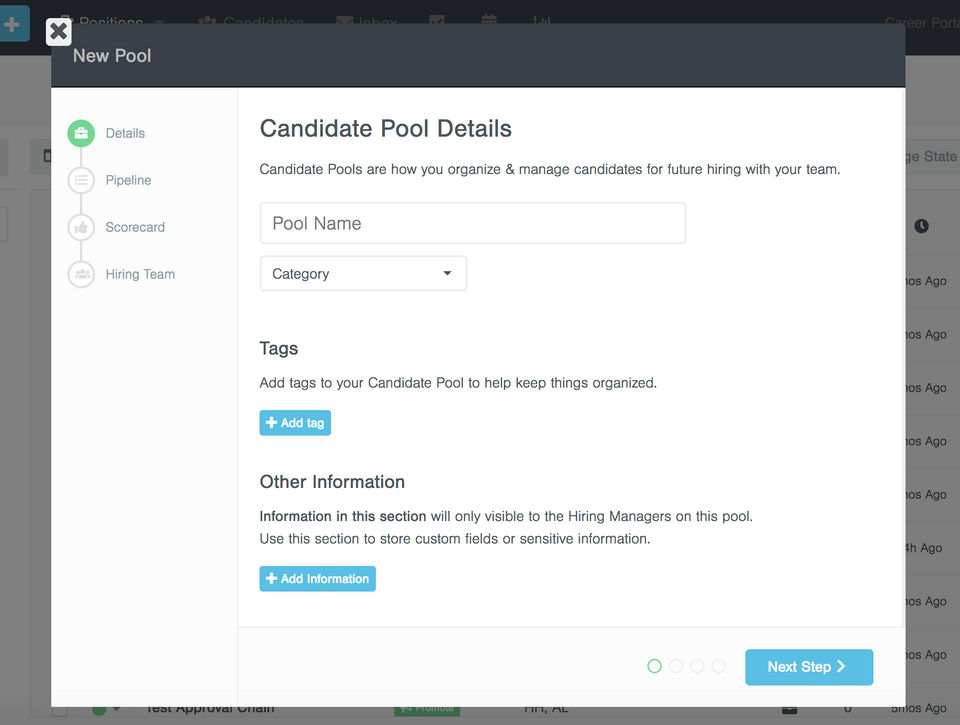The height and width of the screenshot is (725, 960).
Task: Click the clock icon column header
Action: (921, 227)
